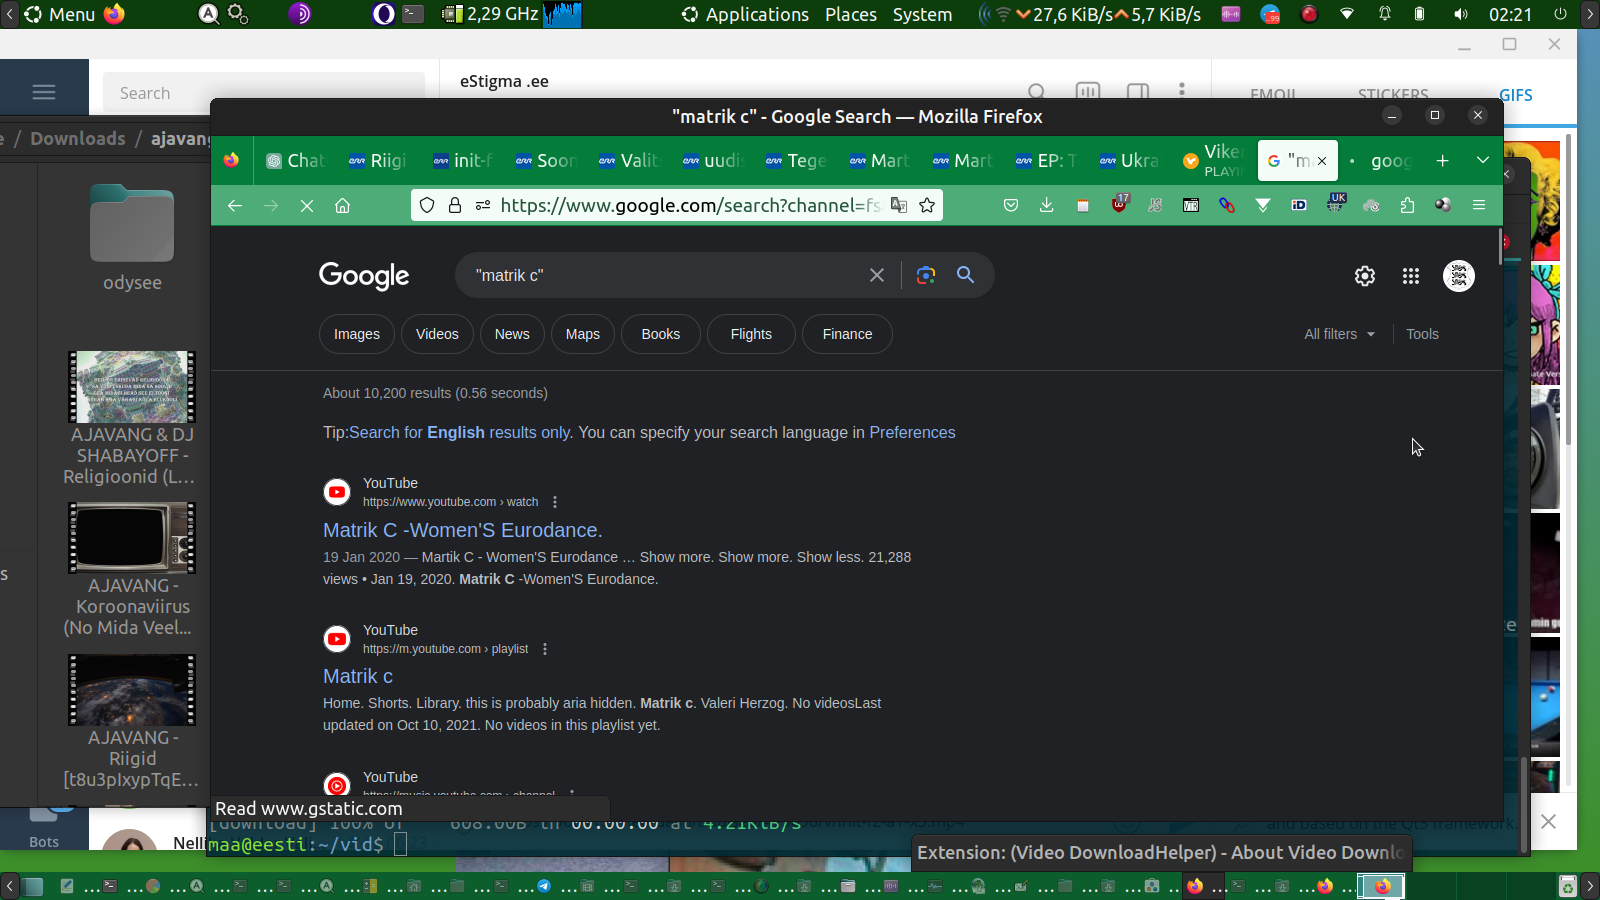Select the Images search filter
The height and width of the screenshot is (900, 1600).
click(357, 334)
